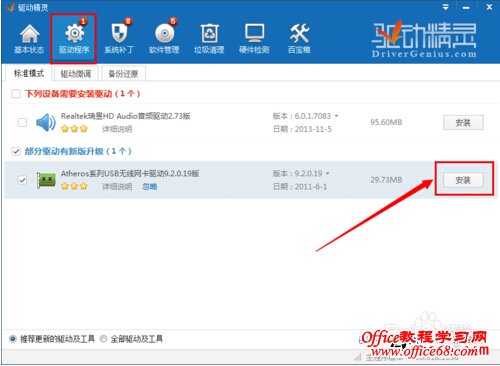Uncheck the 部分驱动有新版升级 group checkbox

(16, 151)
